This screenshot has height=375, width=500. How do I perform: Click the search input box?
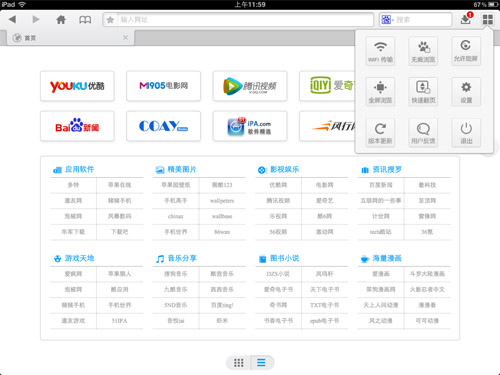tap(422, 20)
